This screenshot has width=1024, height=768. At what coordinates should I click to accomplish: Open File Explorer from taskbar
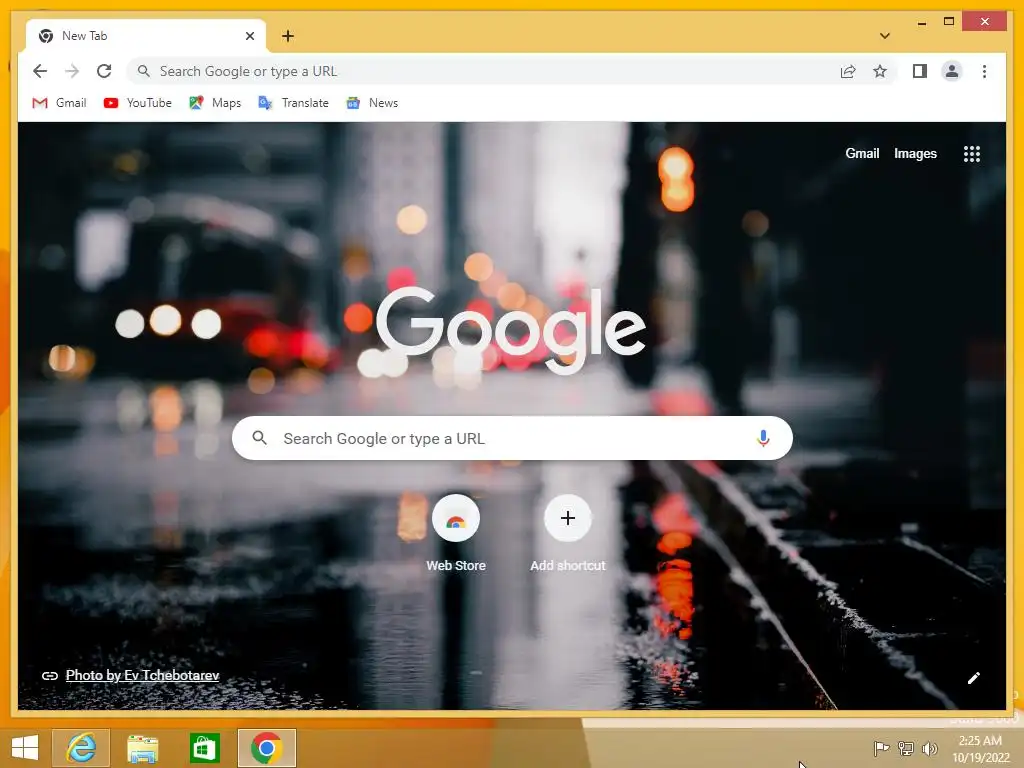click(x=142, y=748)
